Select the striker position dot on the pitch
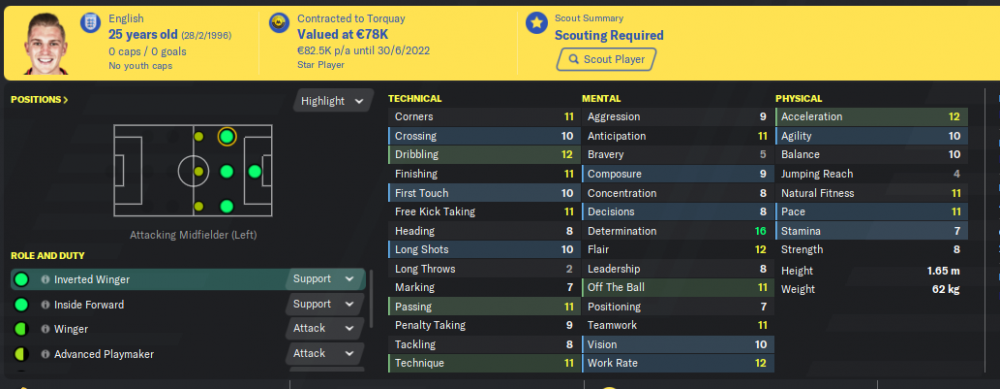 254,172
